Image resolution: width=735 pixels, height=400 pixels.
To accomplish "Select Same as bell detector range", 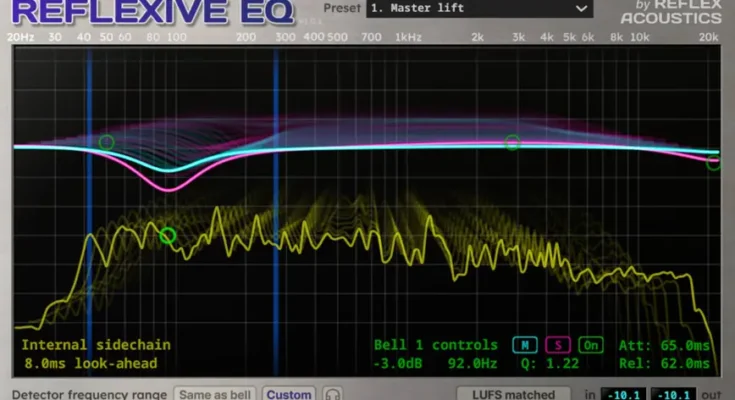I will point(215,394).
